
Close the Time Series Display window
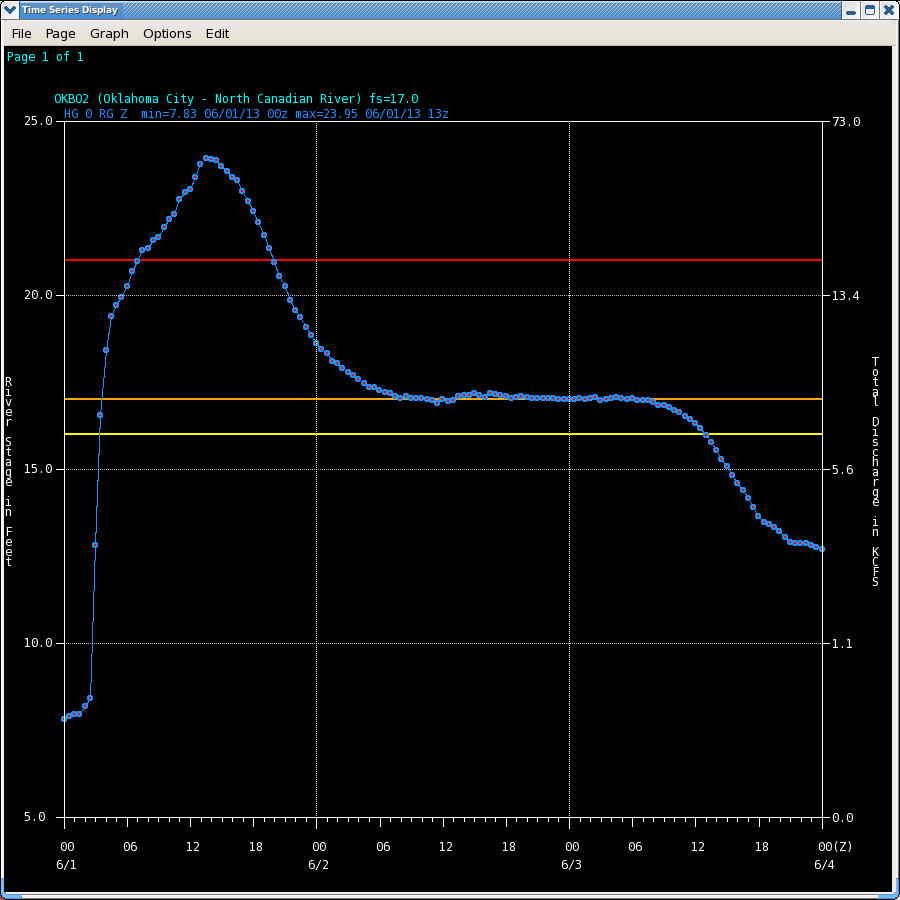click(x=889, y=10)
